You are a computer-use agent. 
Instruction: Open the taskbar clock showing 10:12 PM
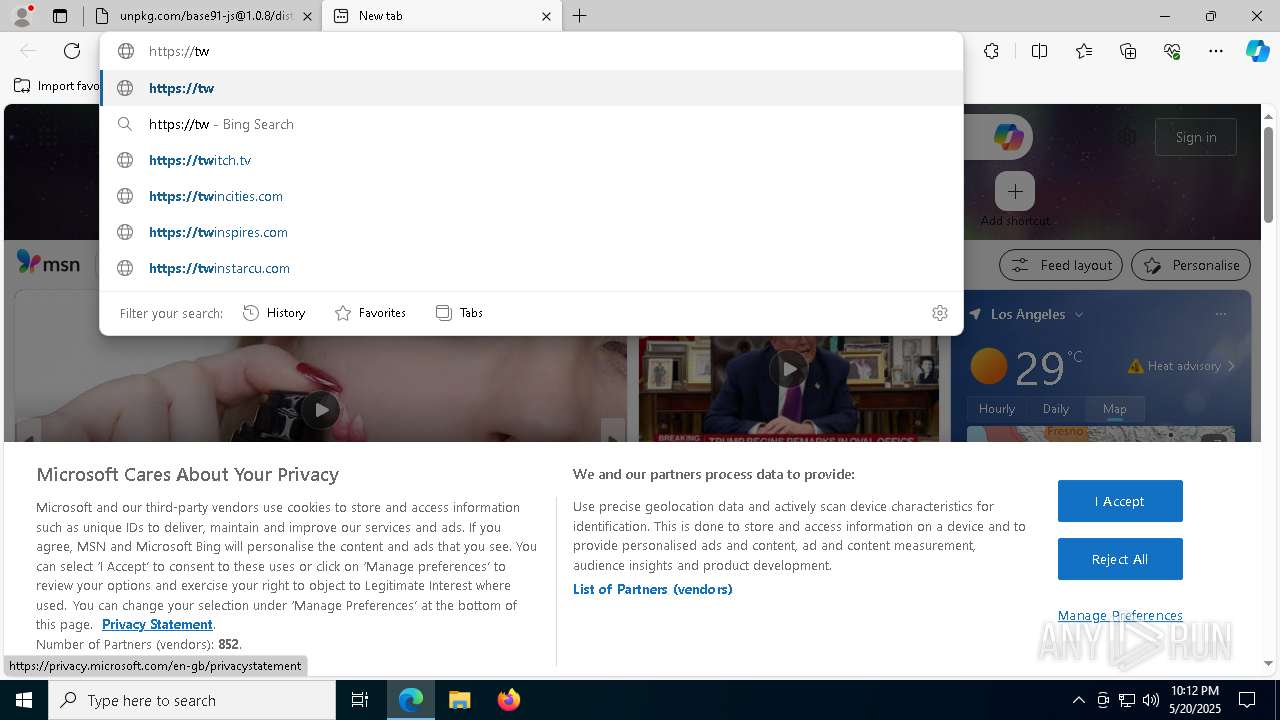tap(1195, 700)
